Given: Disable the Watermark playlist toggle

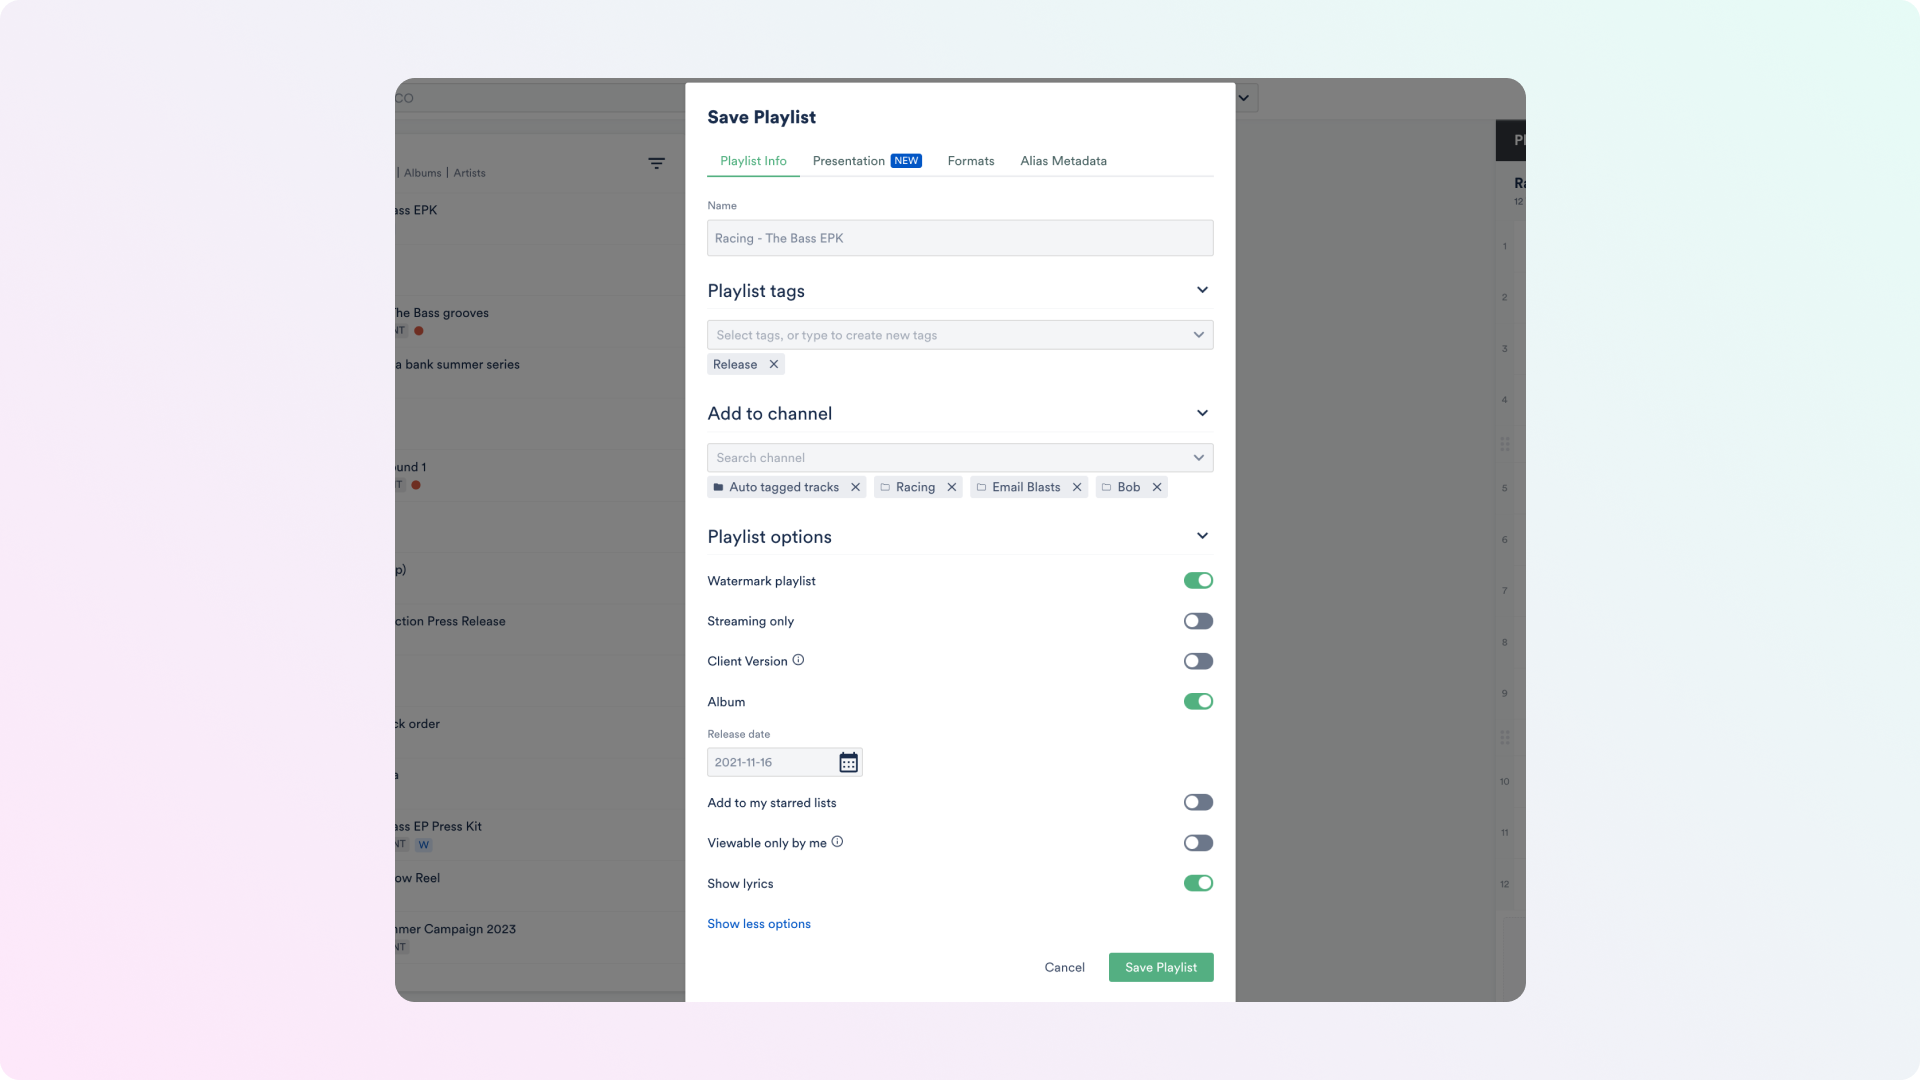Looking at the screenshot, I should pyautogui.click(x=1197, y=581).
